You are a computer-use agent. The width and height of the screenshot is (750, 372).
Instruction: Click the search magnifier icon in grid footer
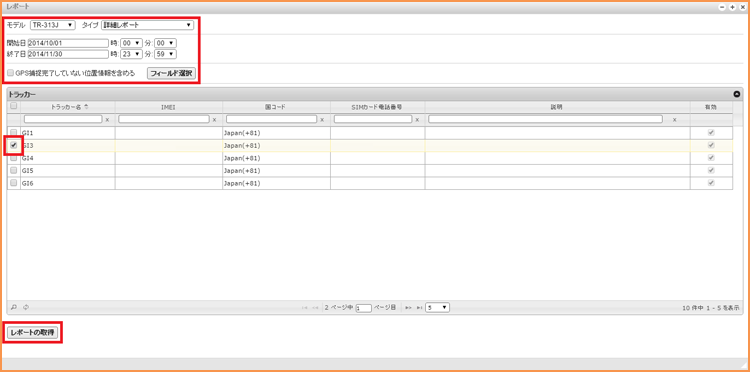tap(14, 307)
